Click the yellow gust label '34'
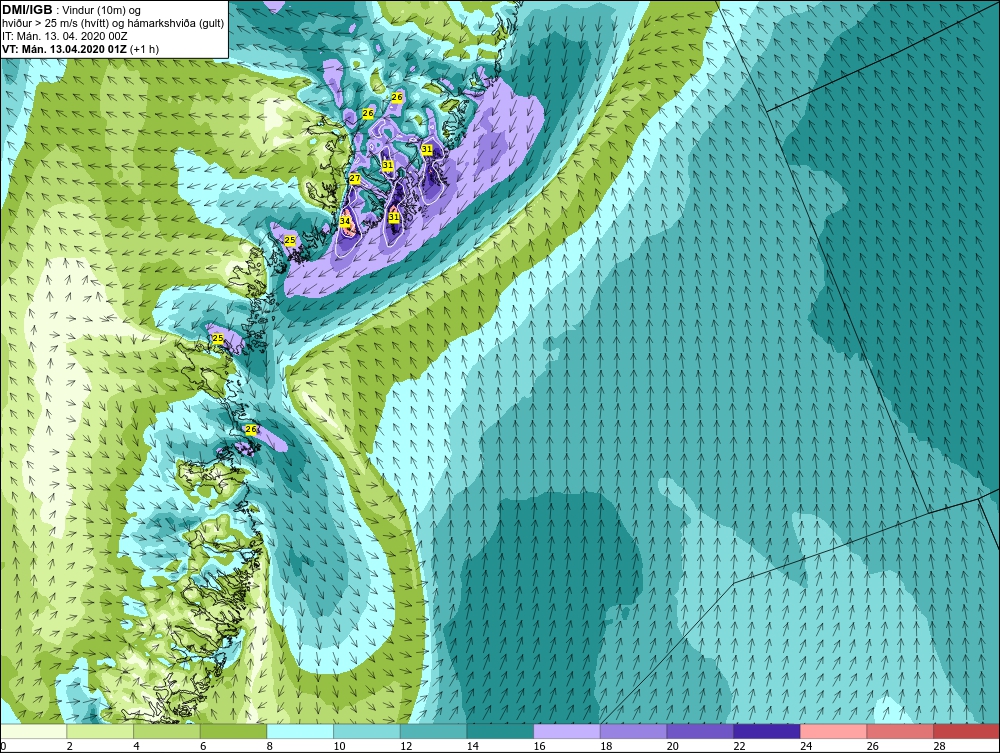This screenshot has height=753, width=1000. [345, 221]
